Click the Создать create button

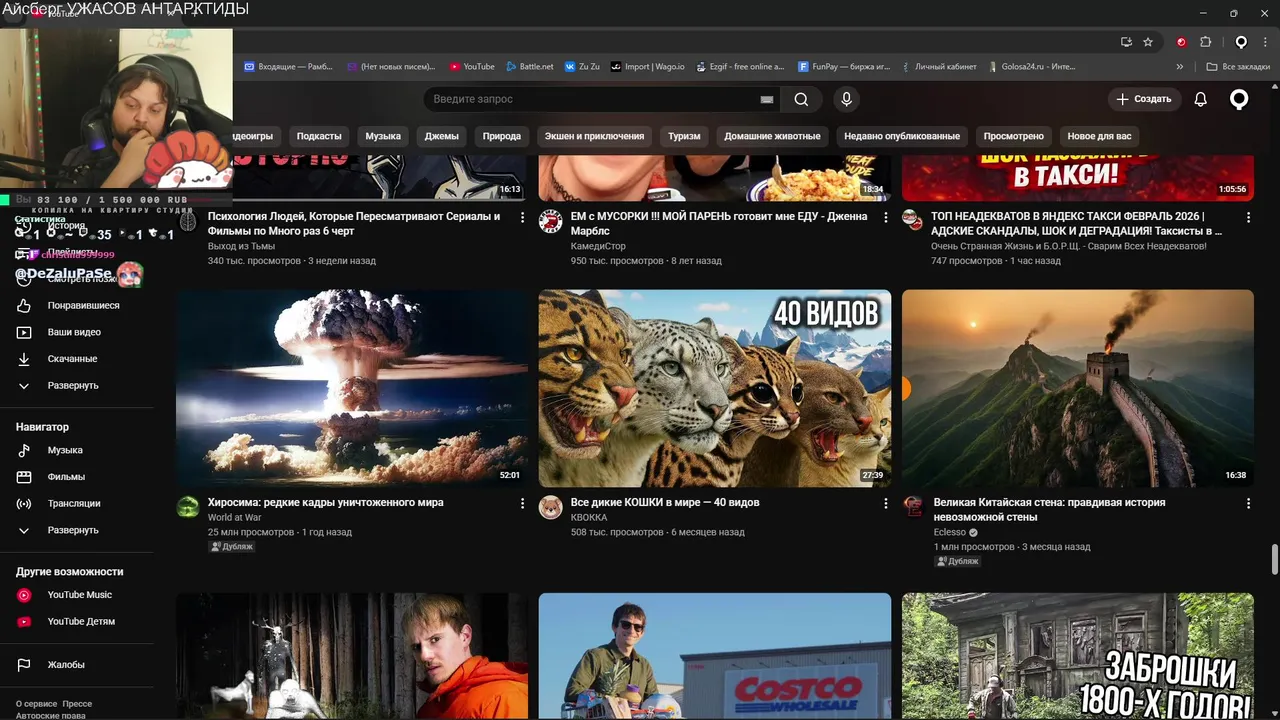click(1144, 99)
